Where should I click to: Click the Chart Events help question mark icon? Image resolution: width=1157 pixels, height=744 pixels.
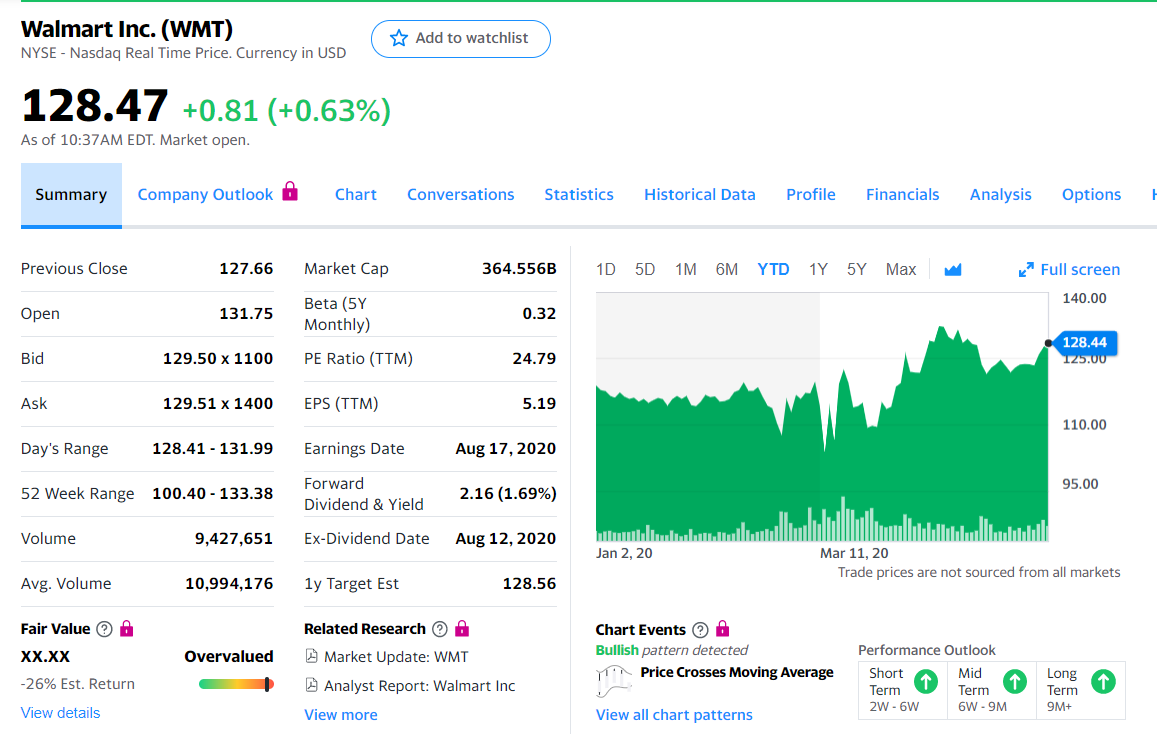(x=700, y=630)
